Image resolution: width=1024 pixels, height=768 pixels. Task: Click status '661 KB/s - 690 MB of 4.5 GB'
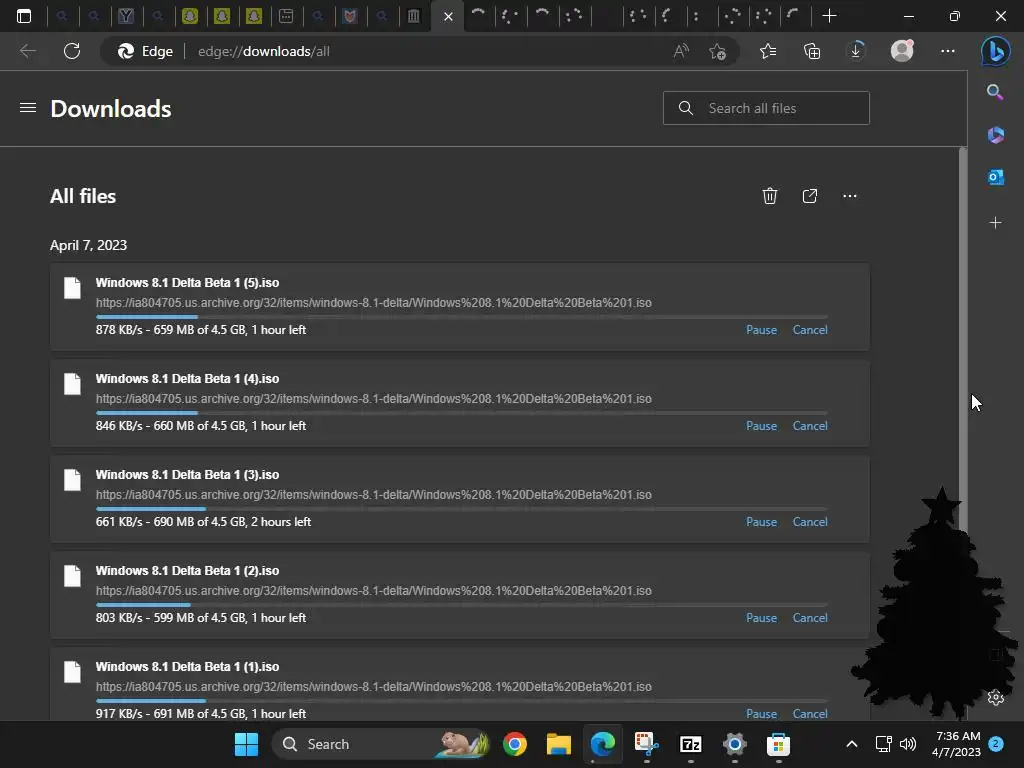pyautogui.click(x=171, y=522)
